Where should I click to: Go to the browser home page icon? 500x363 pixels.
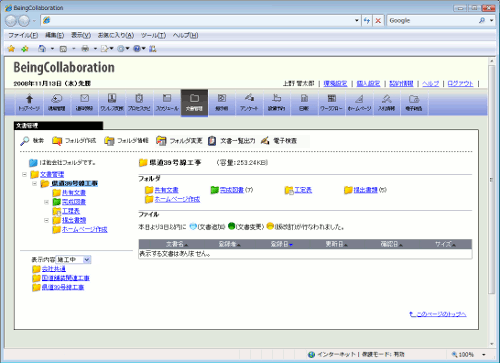click(x=42, y=49)
